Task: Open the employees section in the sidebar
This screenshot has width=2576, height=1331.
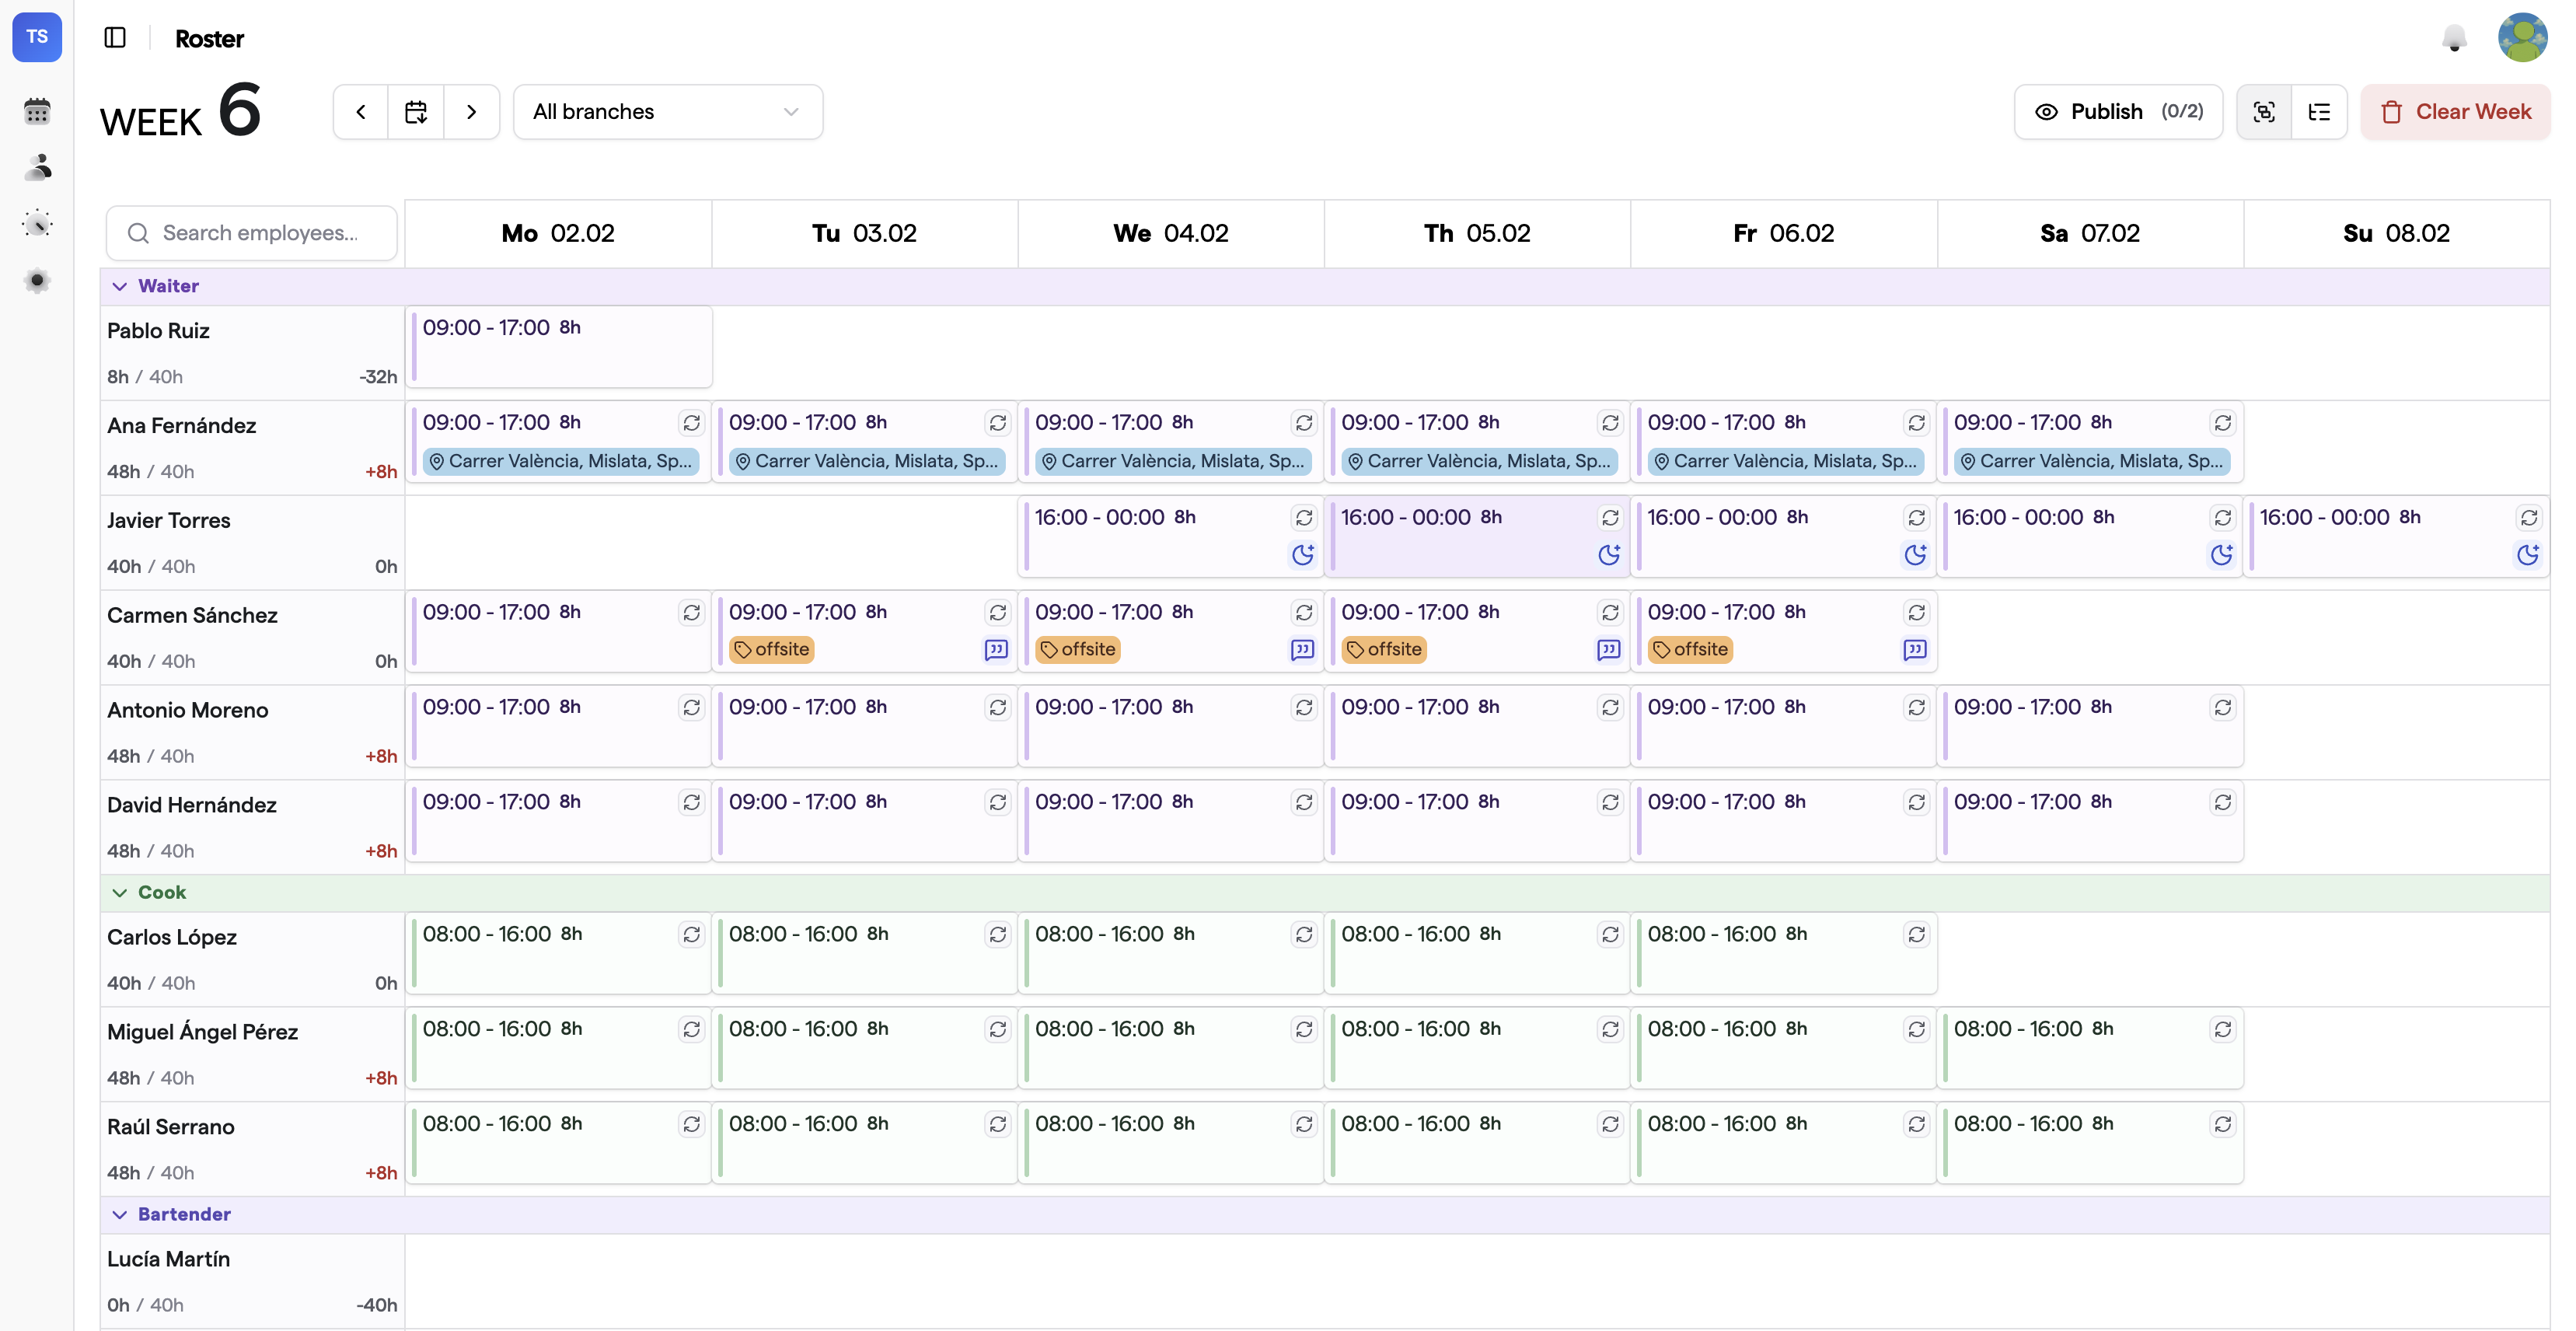Action: point(37,166)
